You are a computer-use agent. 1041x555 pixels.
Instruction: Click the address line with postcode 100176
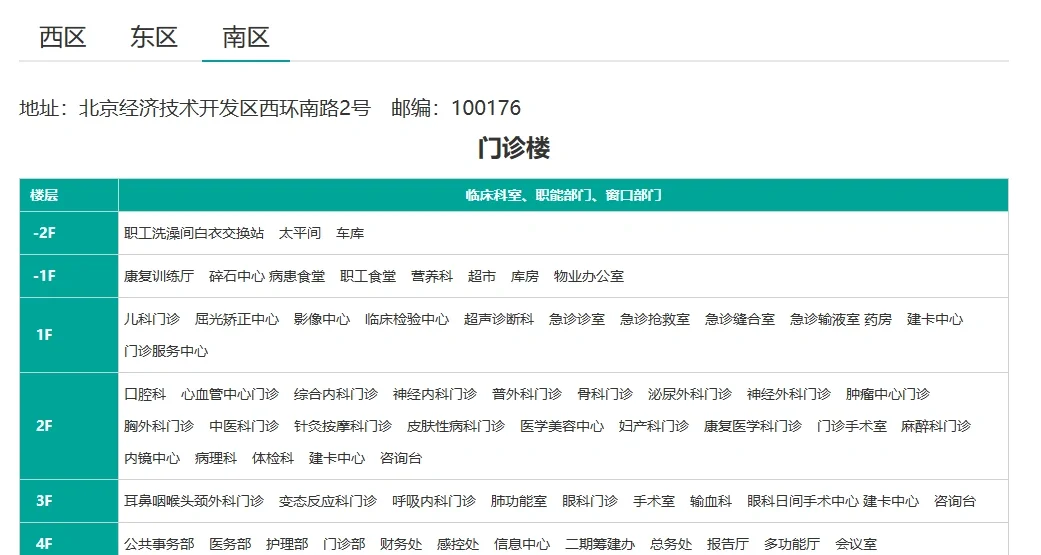[x=270, y=108]
